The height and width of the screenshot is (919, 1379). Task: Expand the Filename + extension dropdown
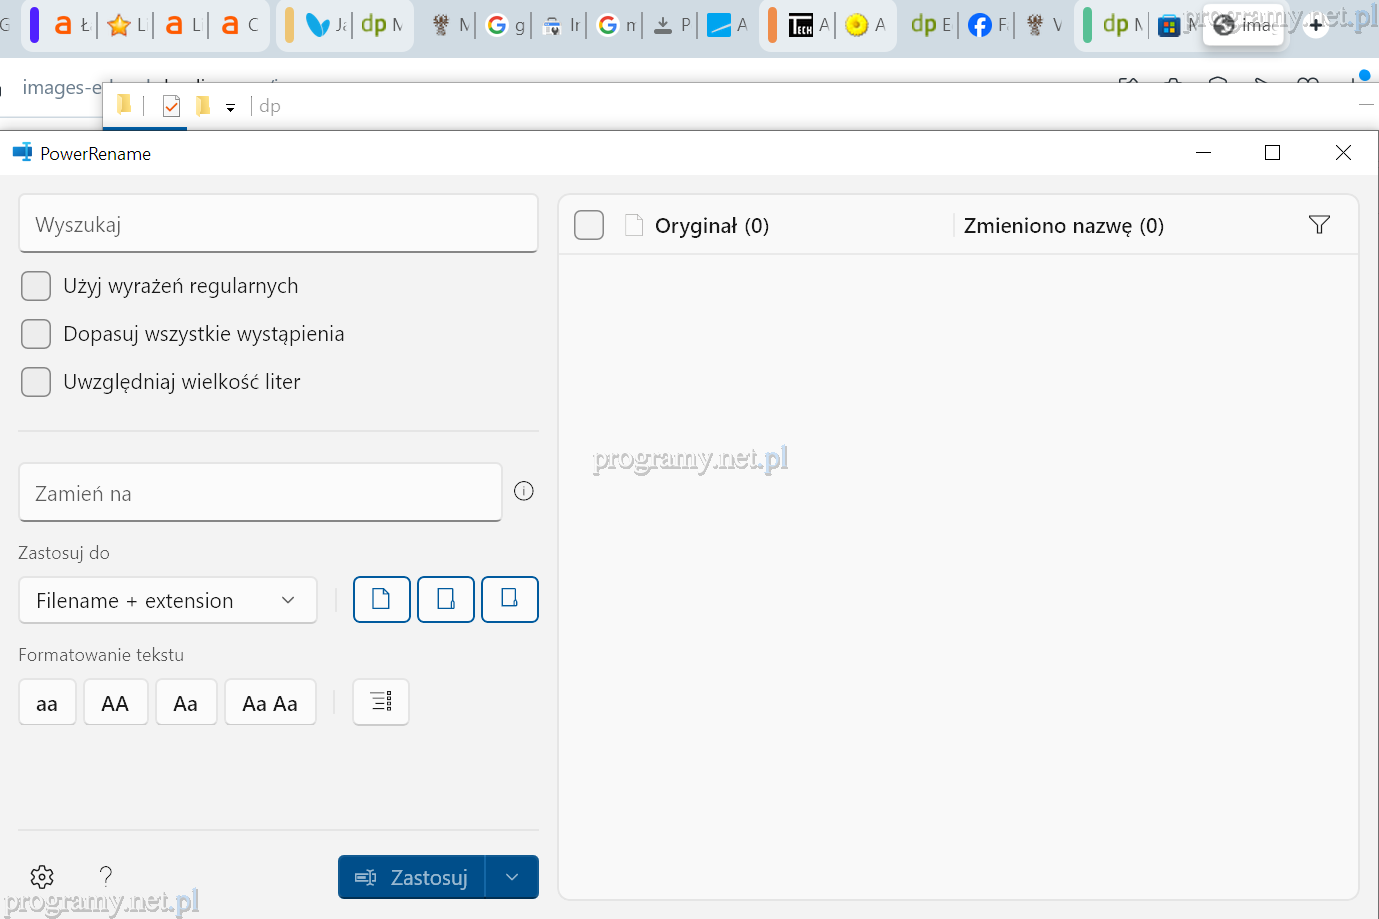(x=168, y=600)
